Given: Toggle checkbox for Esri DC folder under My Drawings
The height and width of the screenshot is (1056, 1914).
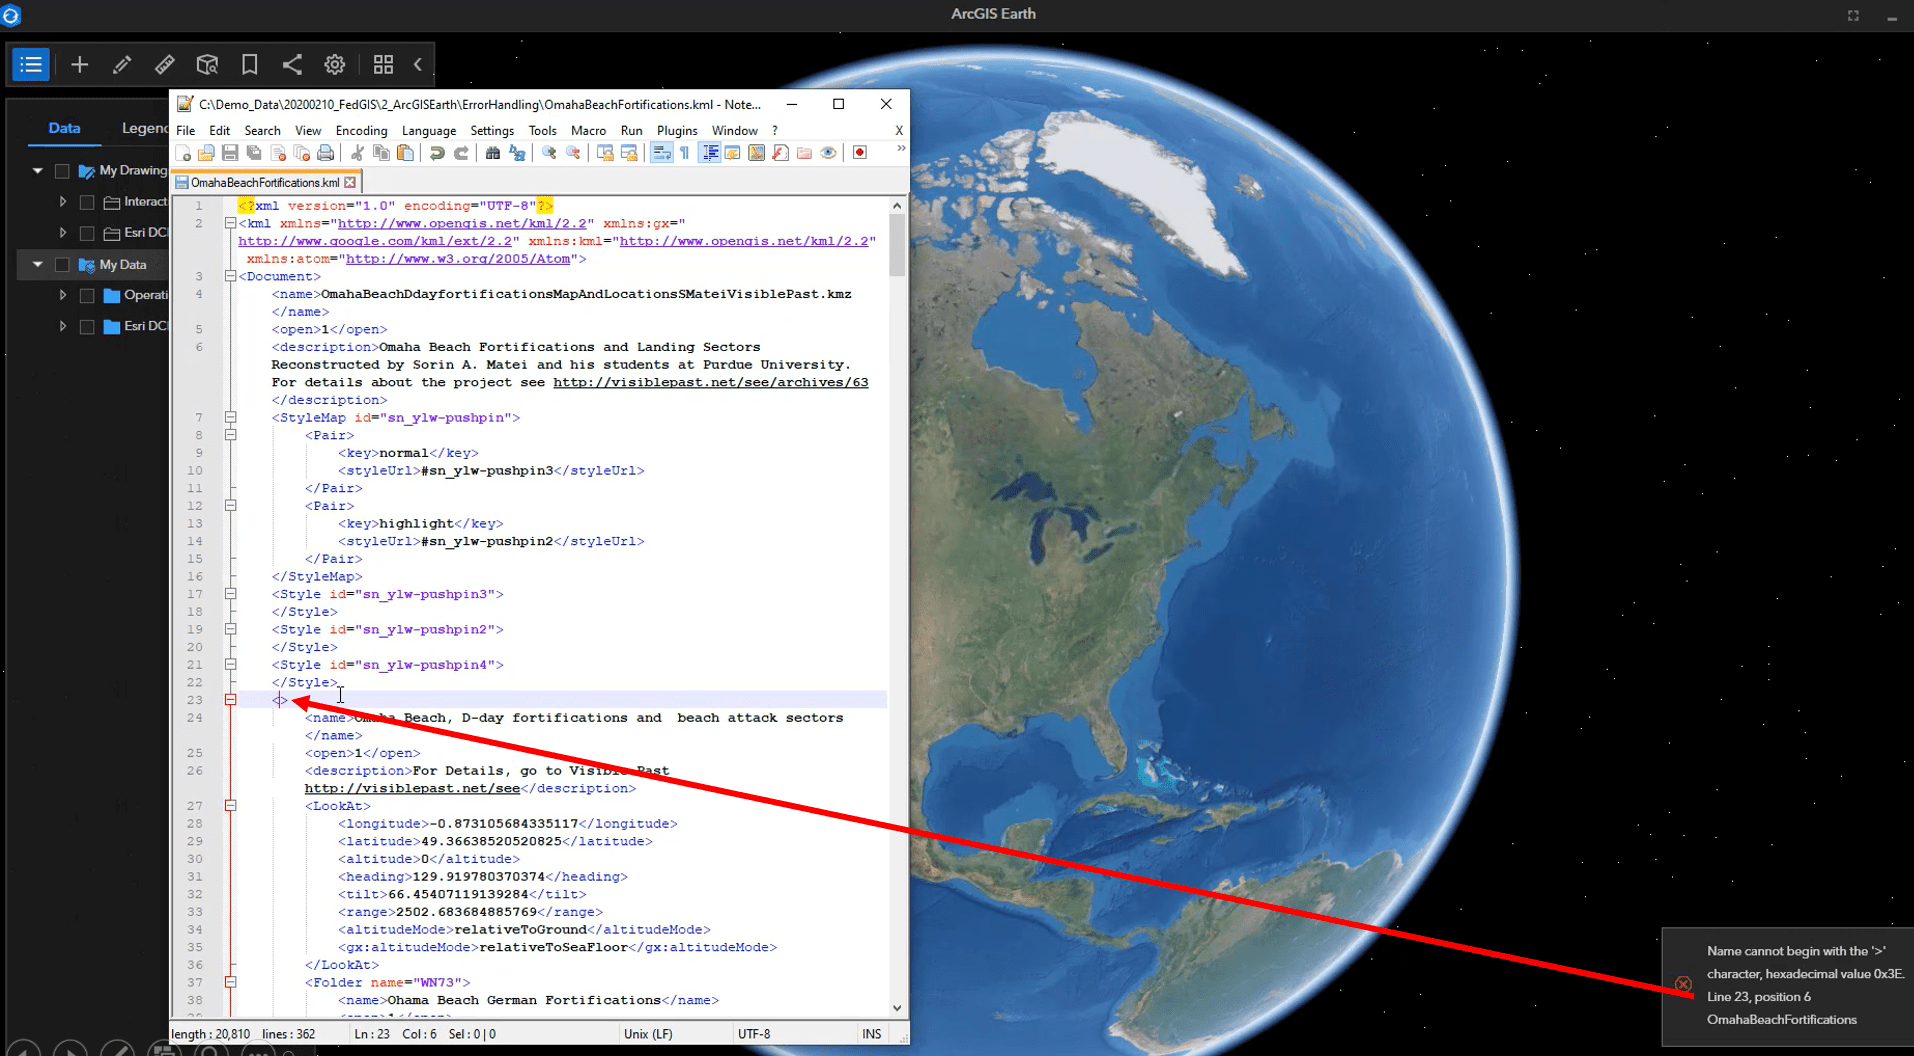Looking at the screenshot, I should click(87, 233).
